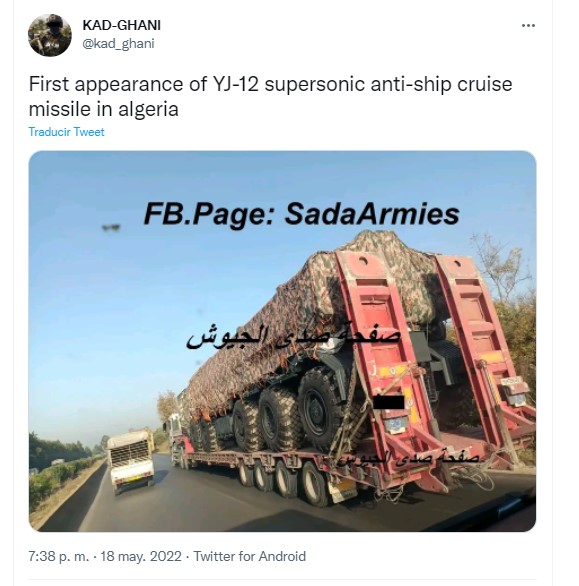This screenshot has width=579, height=586.
Task: Click the Traducir Tweet link
Action: (x=66, y=132)
